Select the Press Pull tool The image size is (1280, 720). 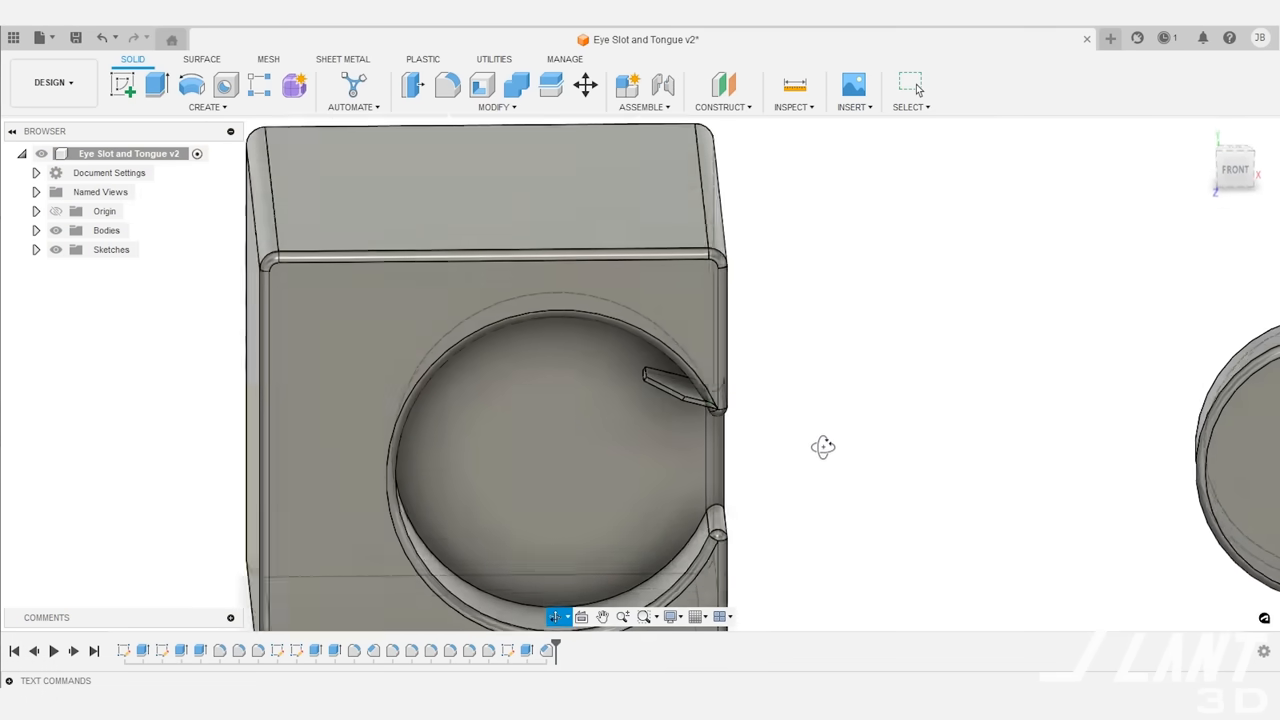click(413, 85)
